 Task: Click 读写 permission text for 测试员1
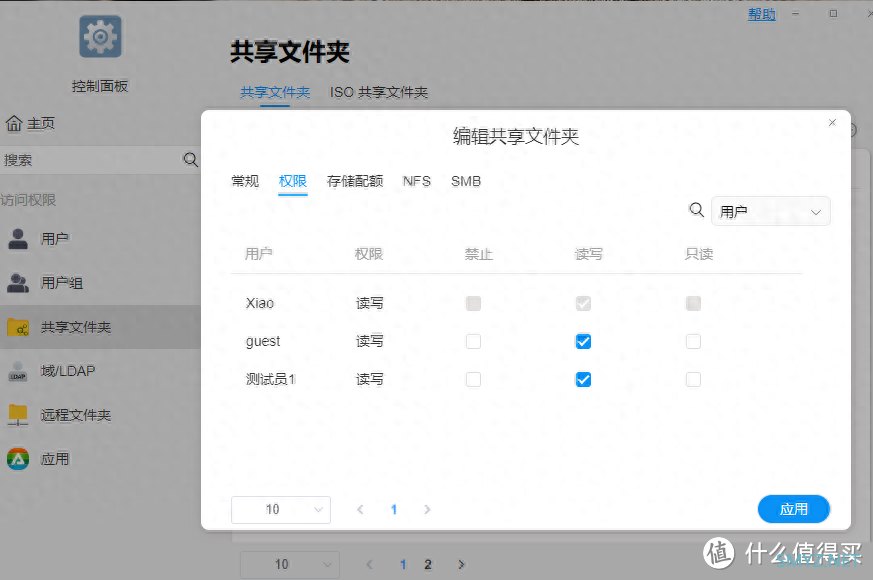pos(370,380)
